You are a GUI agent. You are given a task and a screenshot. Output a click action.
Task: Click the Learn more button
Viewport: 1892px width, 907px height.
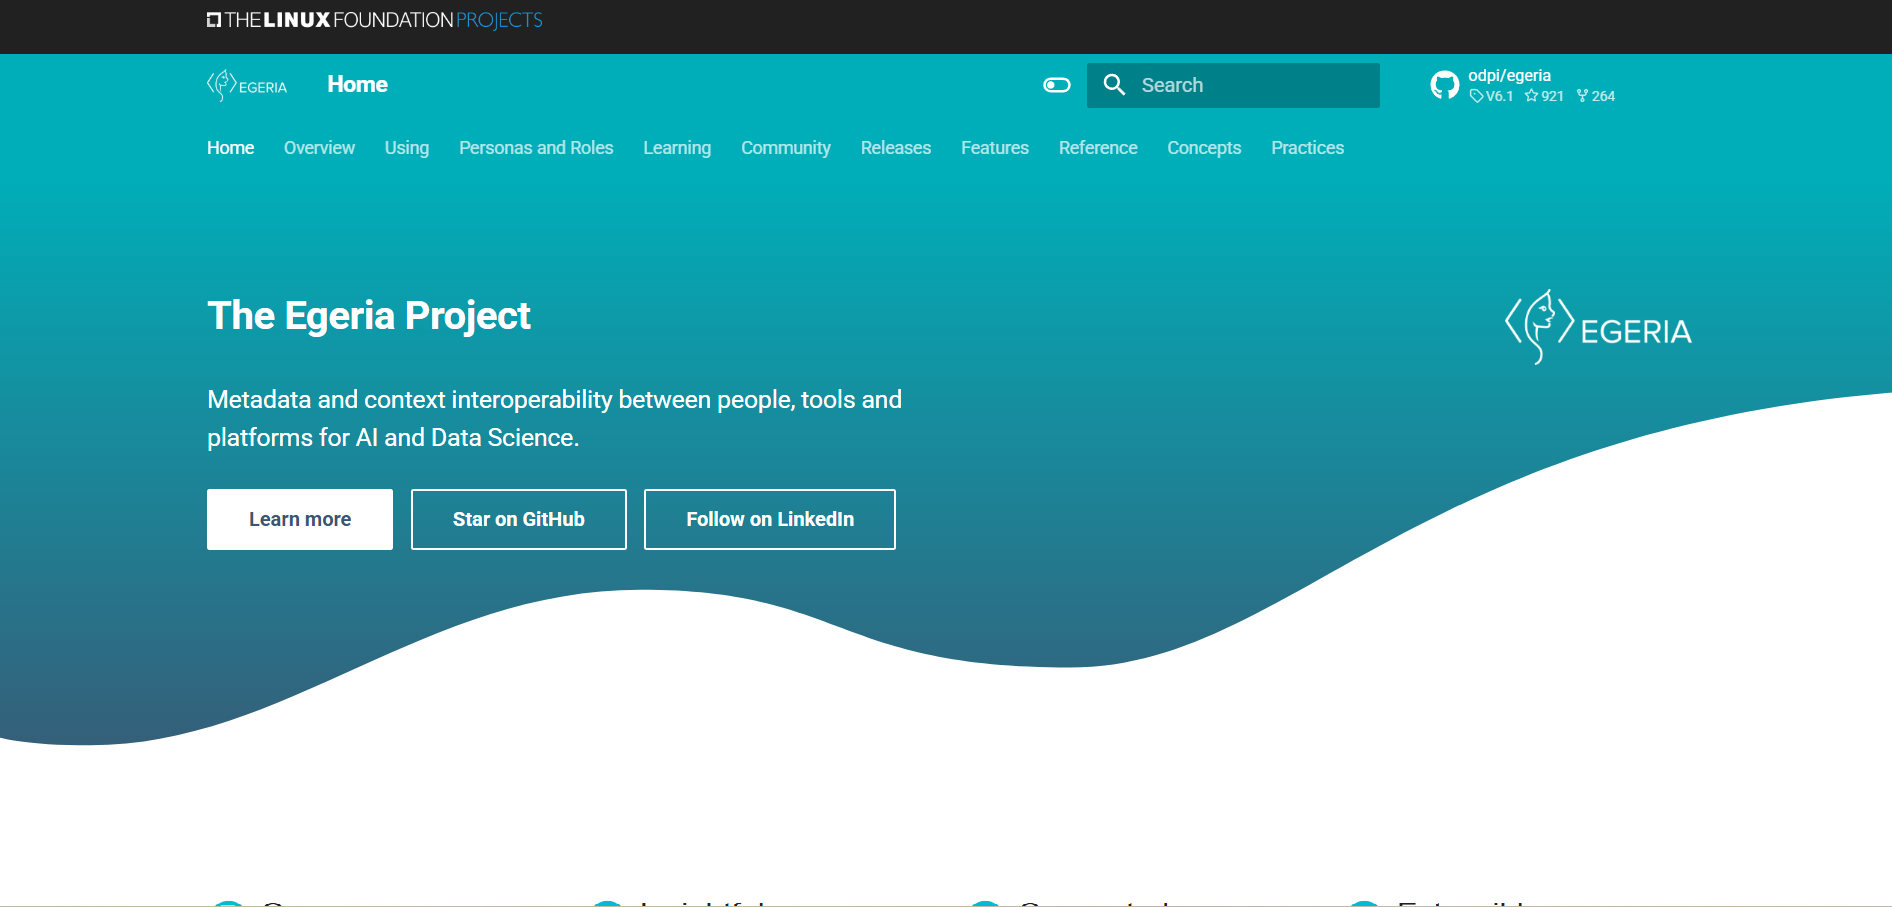coord(300,519)
